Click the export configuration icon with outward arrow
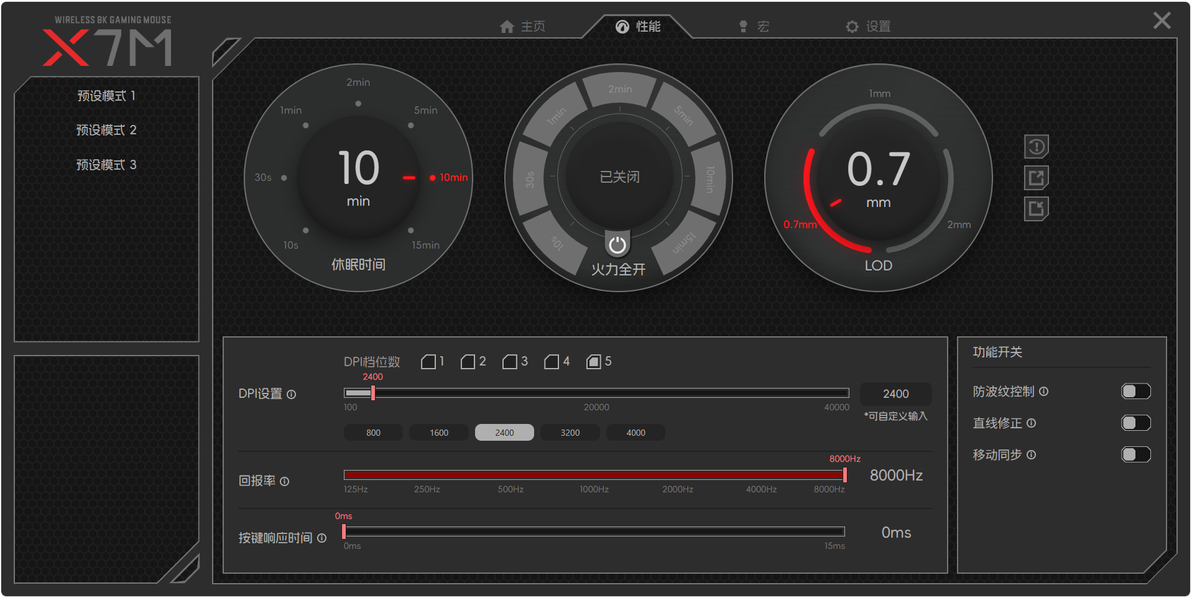1192x598 pixels. coord(1036,177)
